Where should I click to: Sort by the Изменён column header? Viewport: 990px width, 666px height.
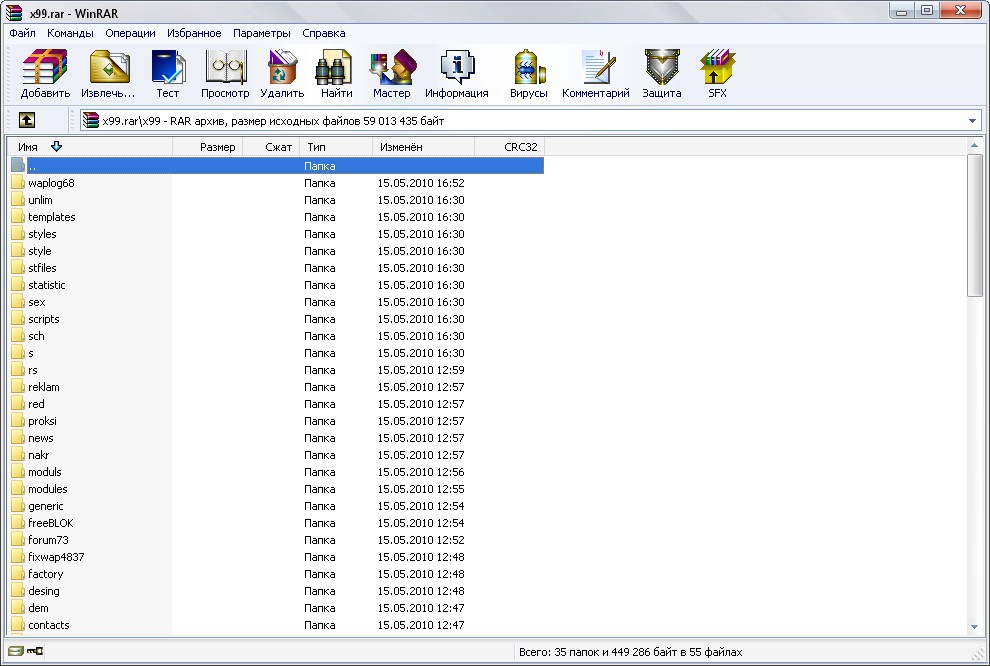[424, 147]
